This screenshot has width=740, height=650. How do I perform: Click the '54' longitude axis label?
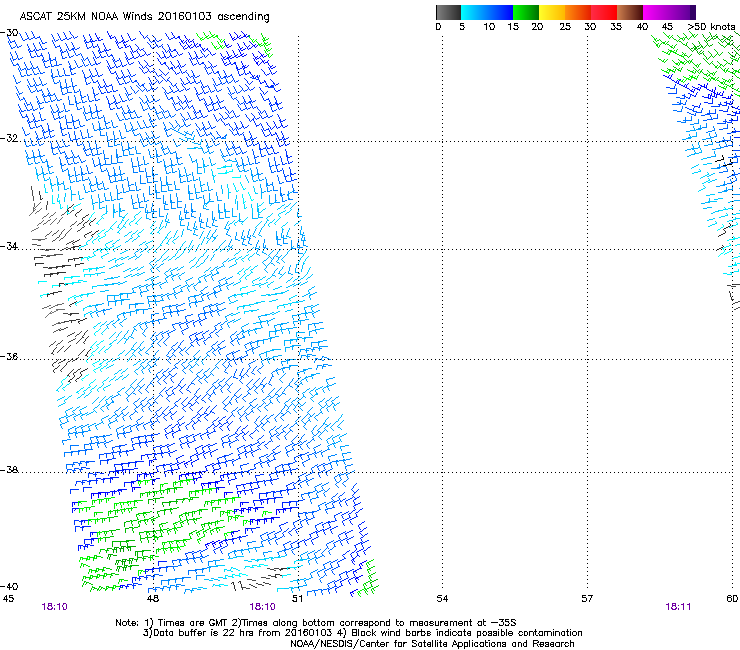pos(442,599)
